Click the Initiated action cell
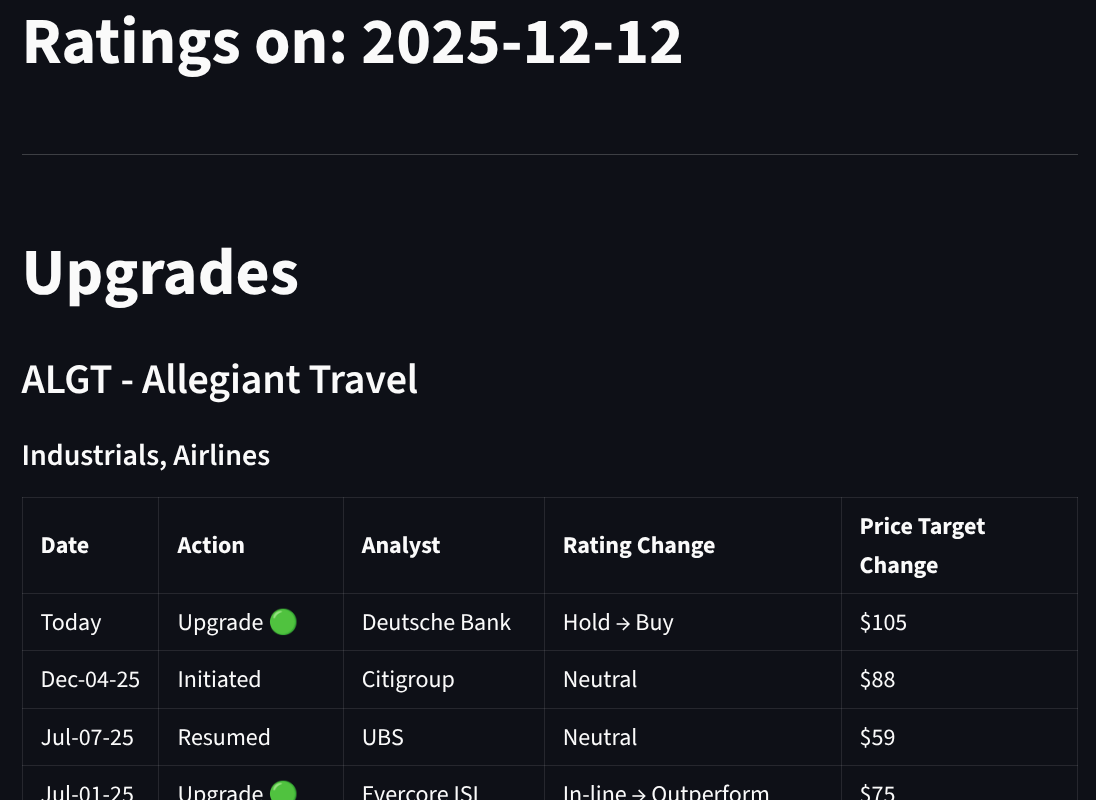 (219, 679)
